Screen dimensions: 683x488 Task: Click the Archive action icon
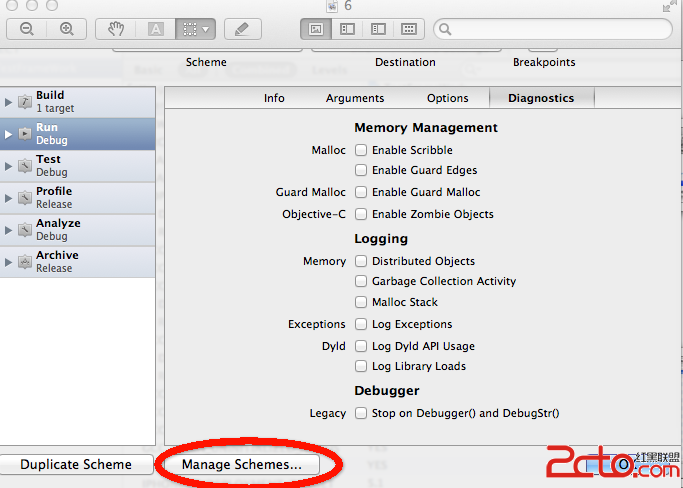[x=25, y=262]
